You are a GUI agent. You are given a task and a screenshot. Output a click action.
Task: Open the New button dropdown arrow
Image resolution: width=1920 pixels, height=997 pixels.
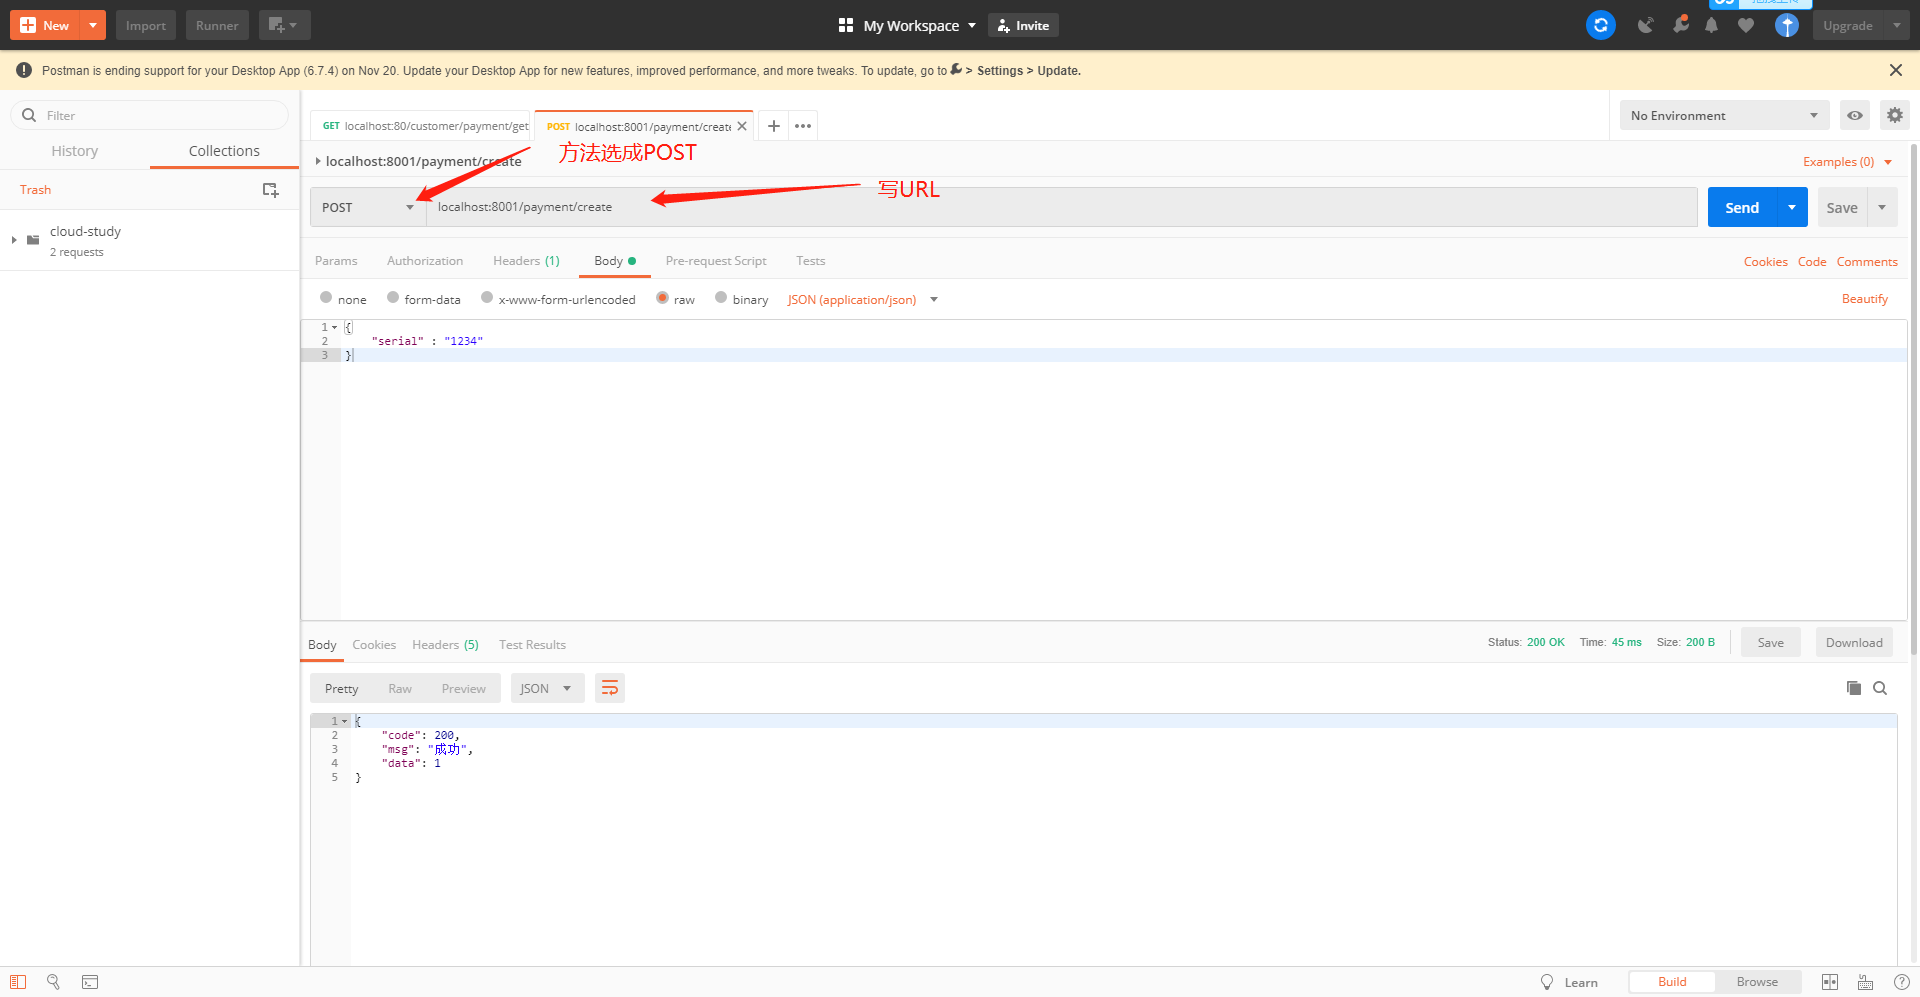click(93, 25)
